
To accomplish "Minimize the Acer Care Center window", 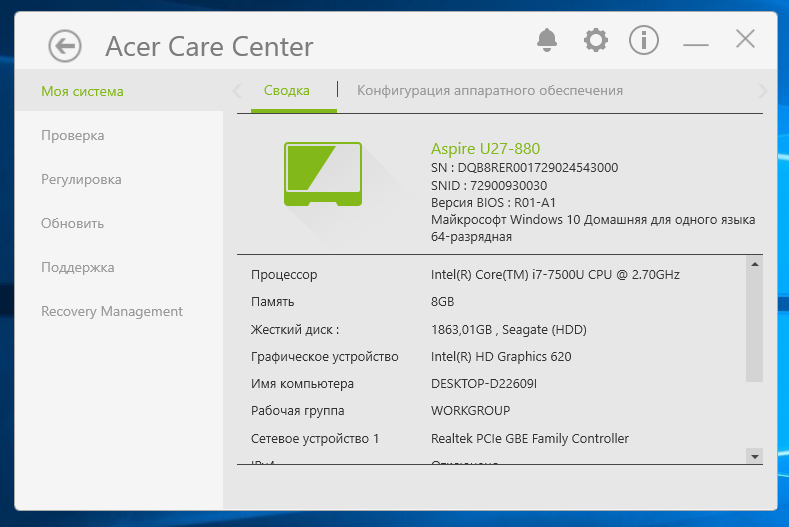I will (x=696, y=45).
